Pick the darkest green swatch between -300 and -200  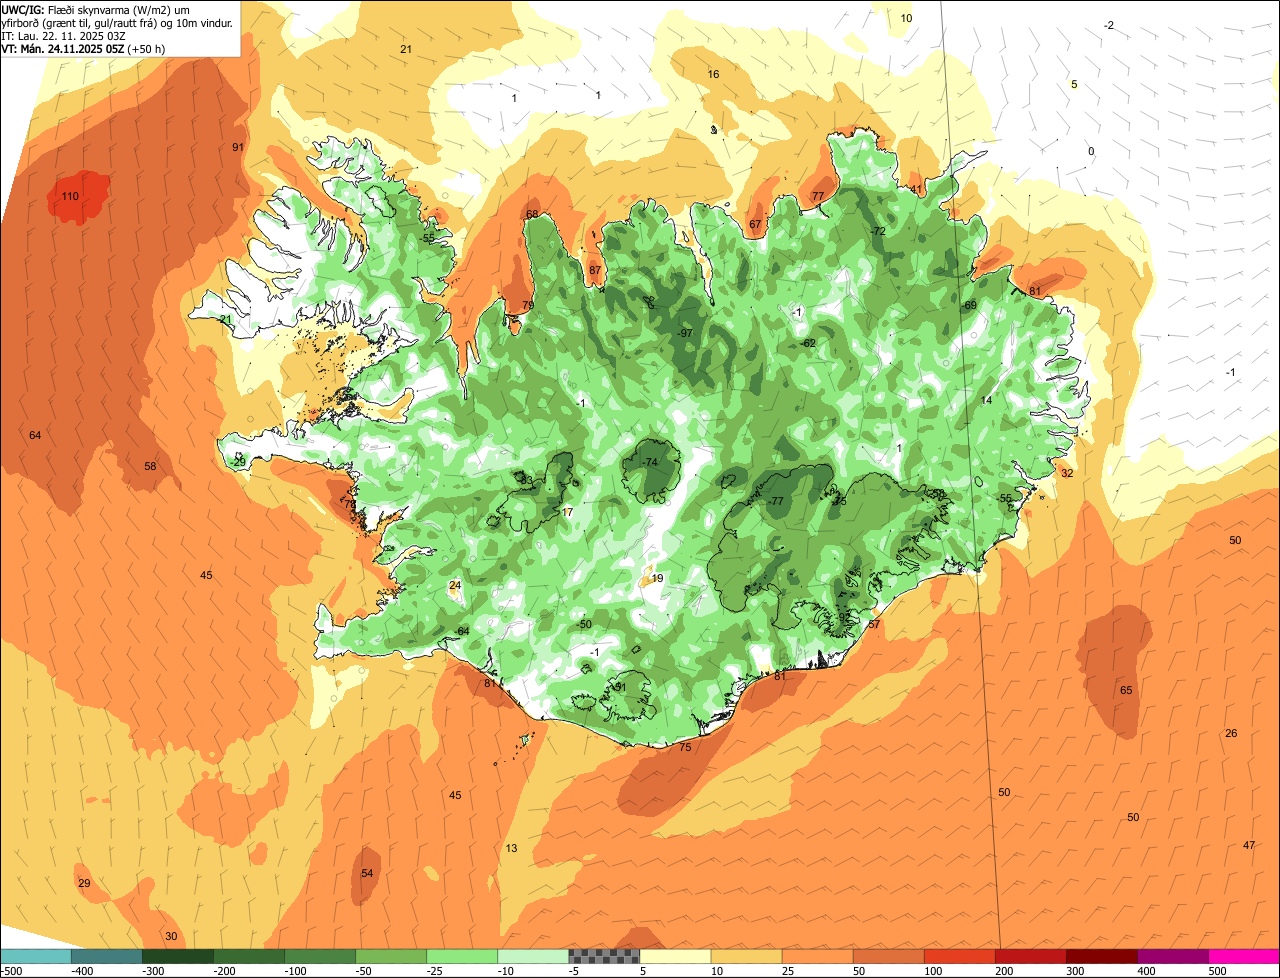click(x=178, y=956)
